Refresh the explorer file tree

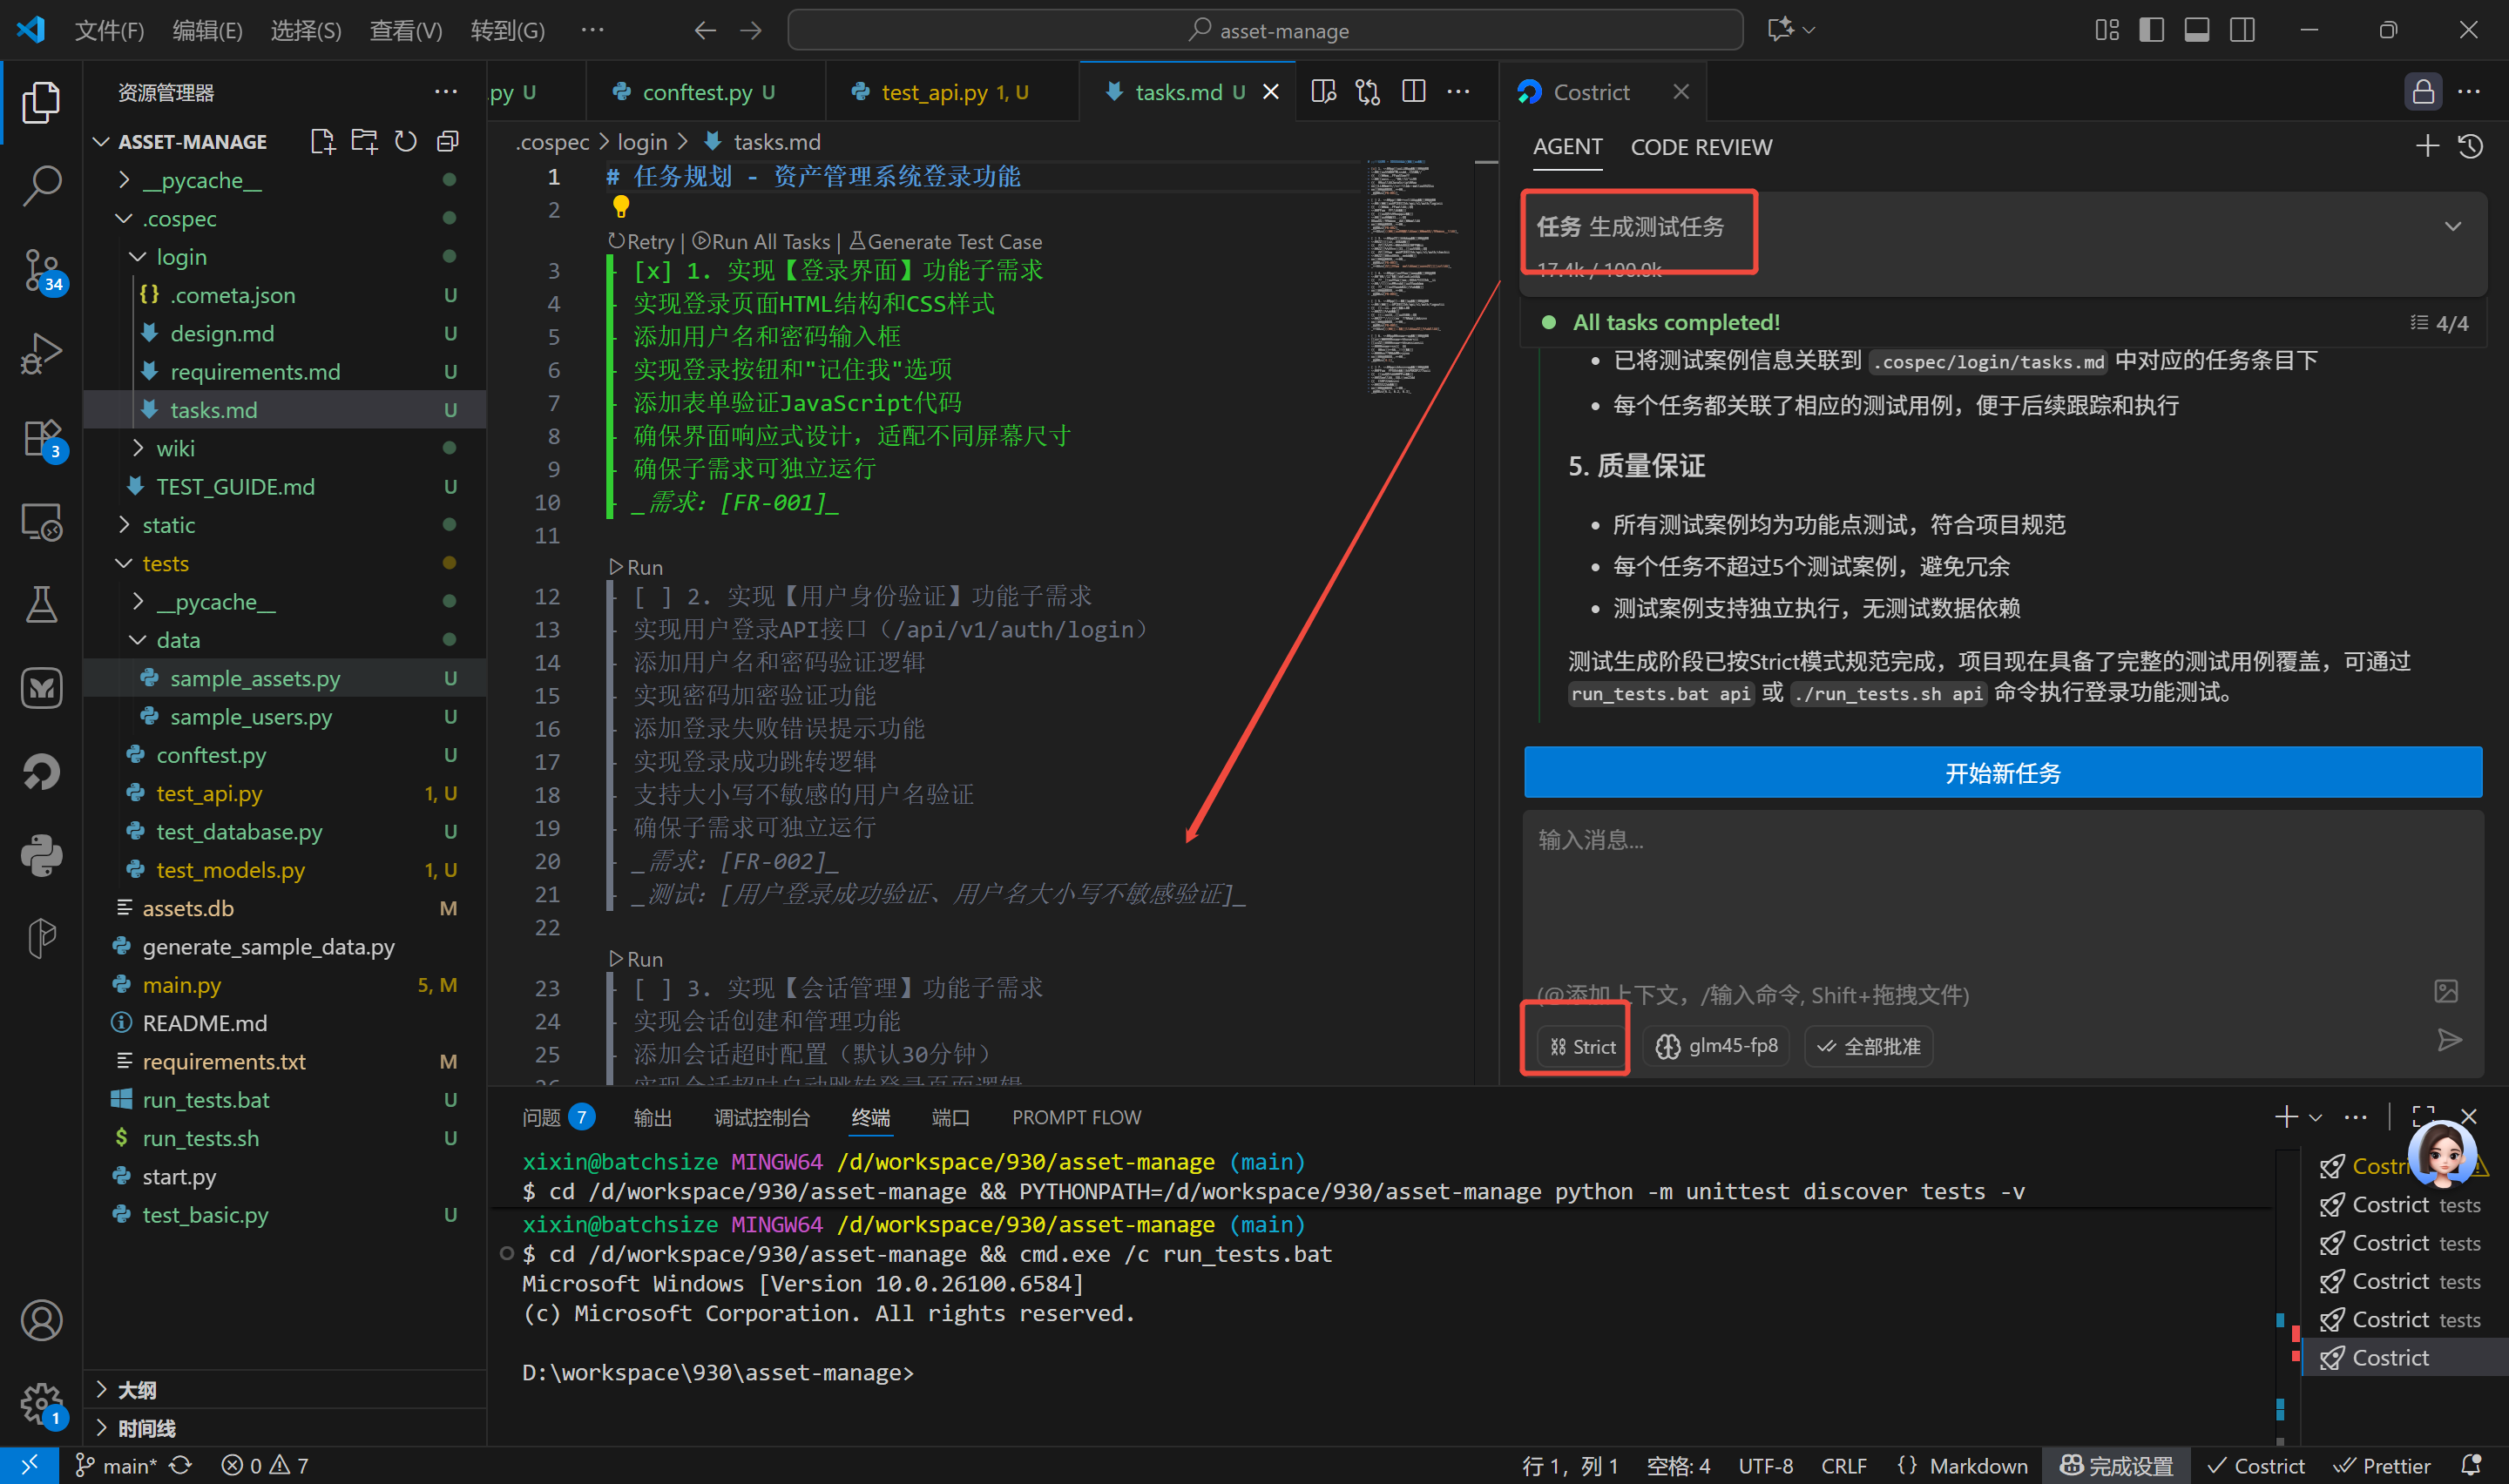[405, 142]
